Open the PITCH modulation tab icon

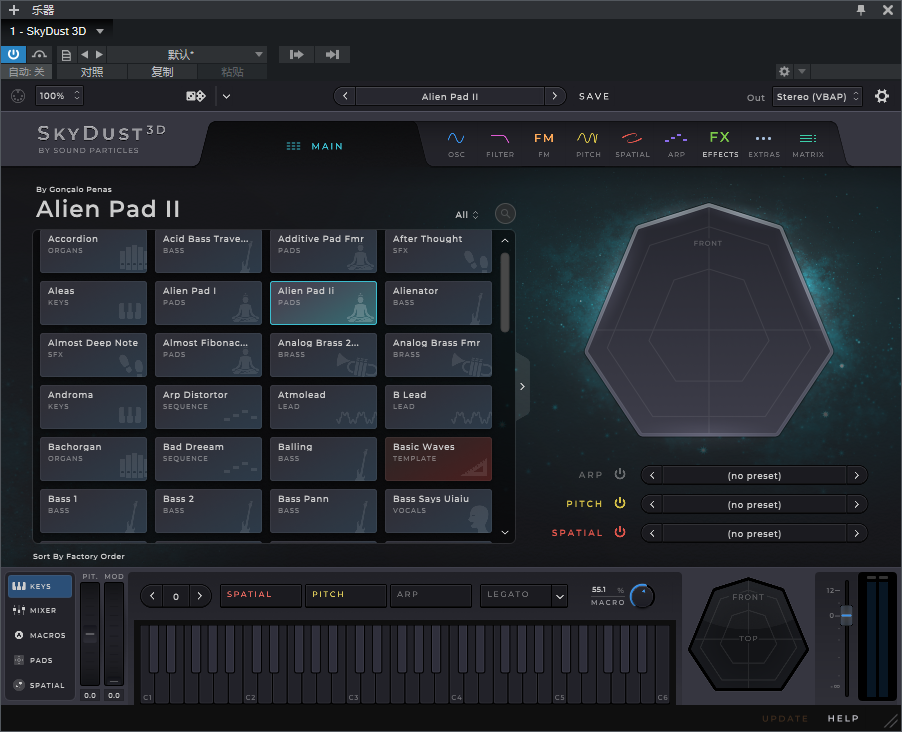[x=588, y=144]
